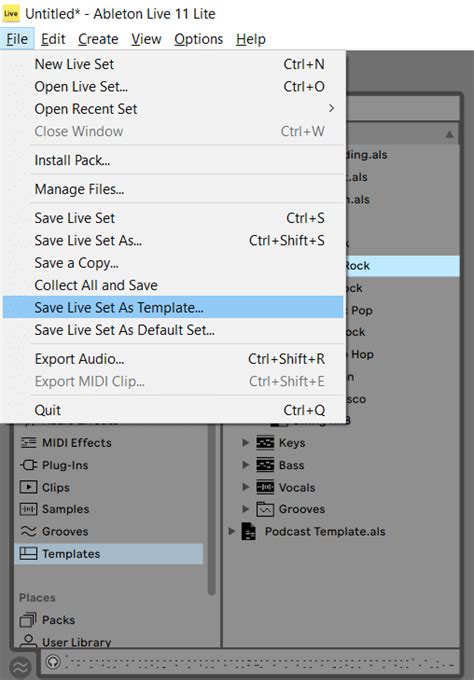474x680 pixels.
Task: Choose Open Live Set...
Action: (x=173, y=87)
